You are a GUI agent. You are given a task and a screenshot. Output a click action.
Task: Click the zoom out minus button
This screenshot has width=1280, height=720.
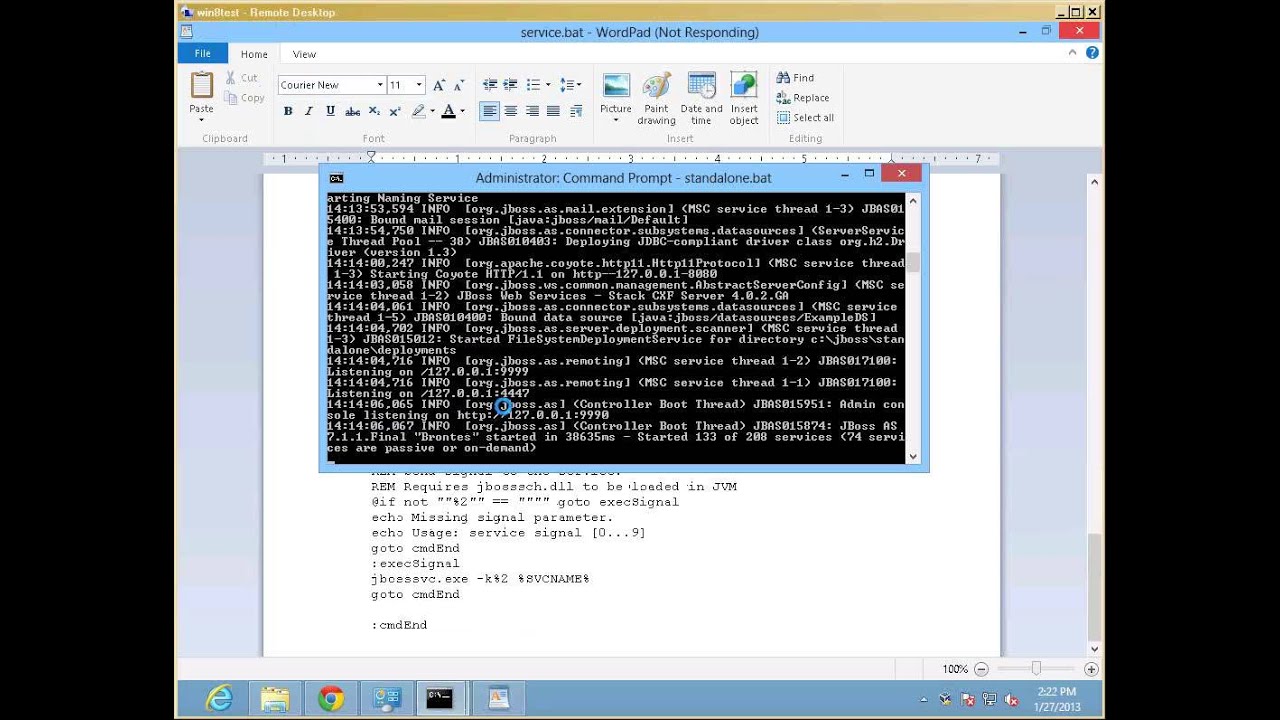tap(981, 669)
